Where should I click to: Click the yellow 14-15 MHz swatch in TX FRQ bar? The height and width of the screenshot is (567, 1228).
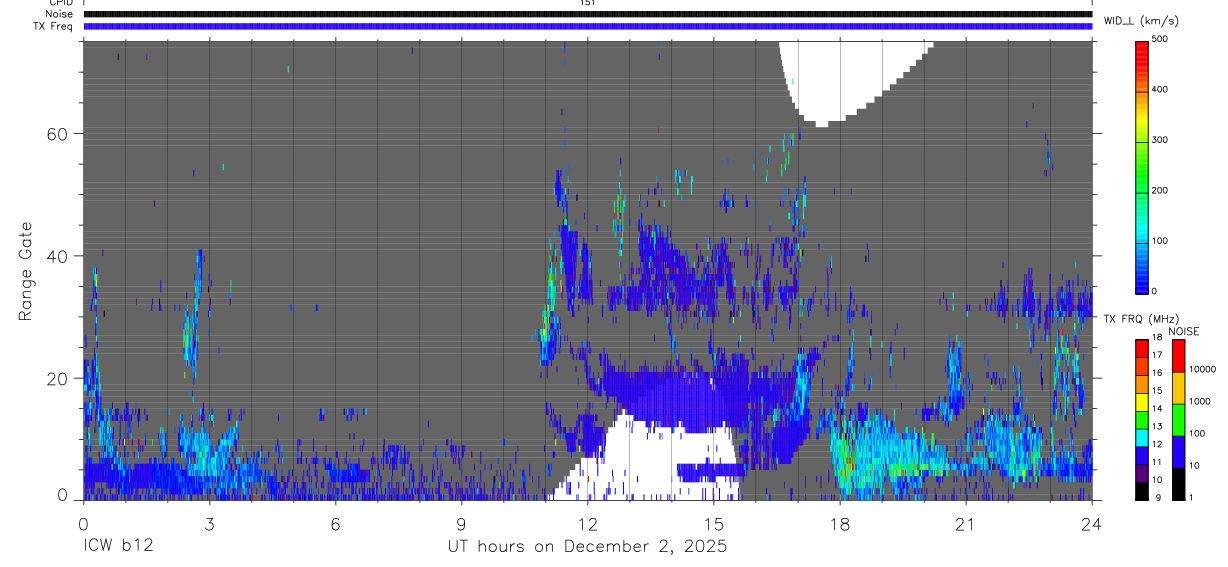point(1142,401)
